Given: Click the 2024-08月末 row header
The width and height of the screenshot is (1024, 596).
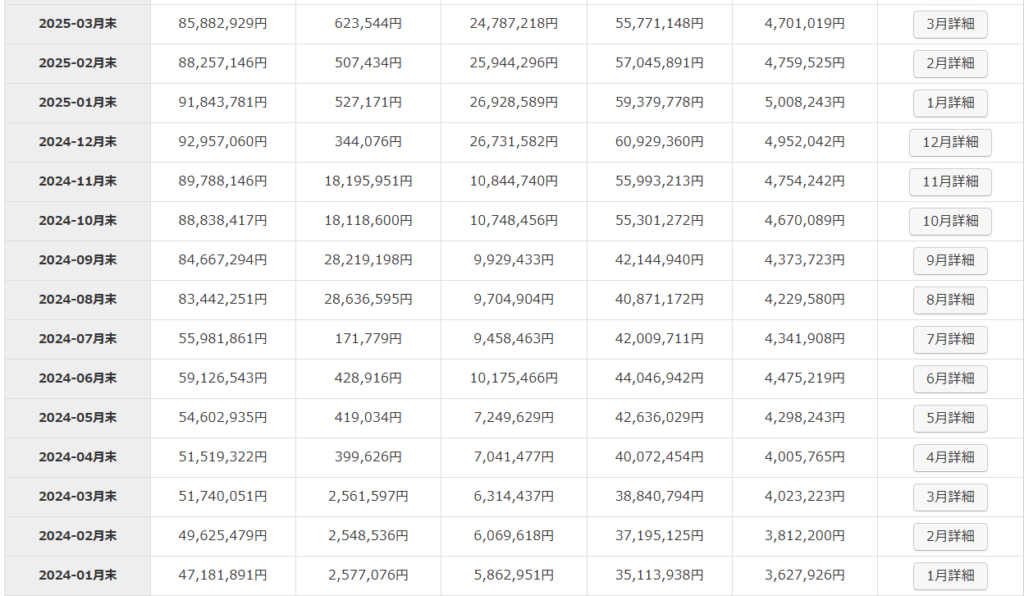Looking at the screenshot, I should point(77,300).
